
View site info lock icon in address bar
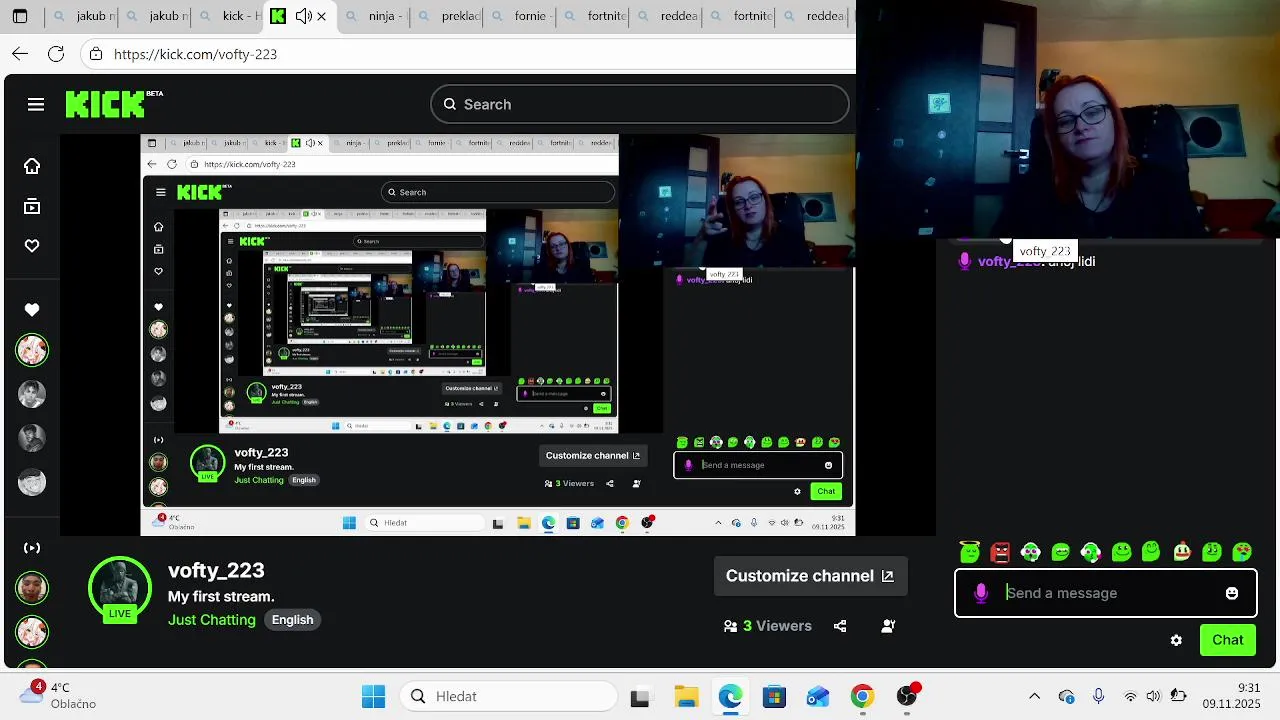95,54
